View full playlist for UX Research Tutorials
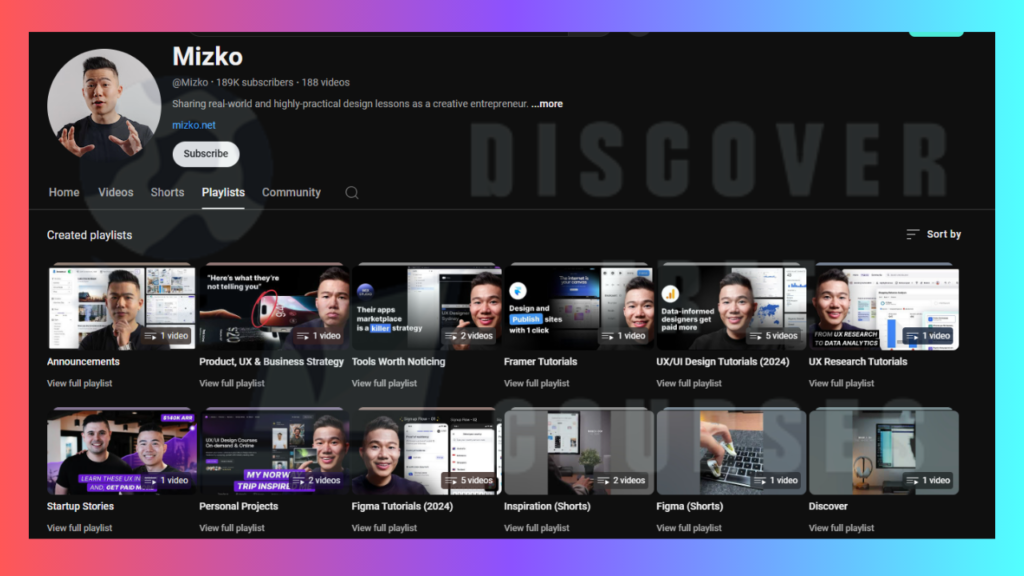This screenshot has width=1024, height=576. 842,383
